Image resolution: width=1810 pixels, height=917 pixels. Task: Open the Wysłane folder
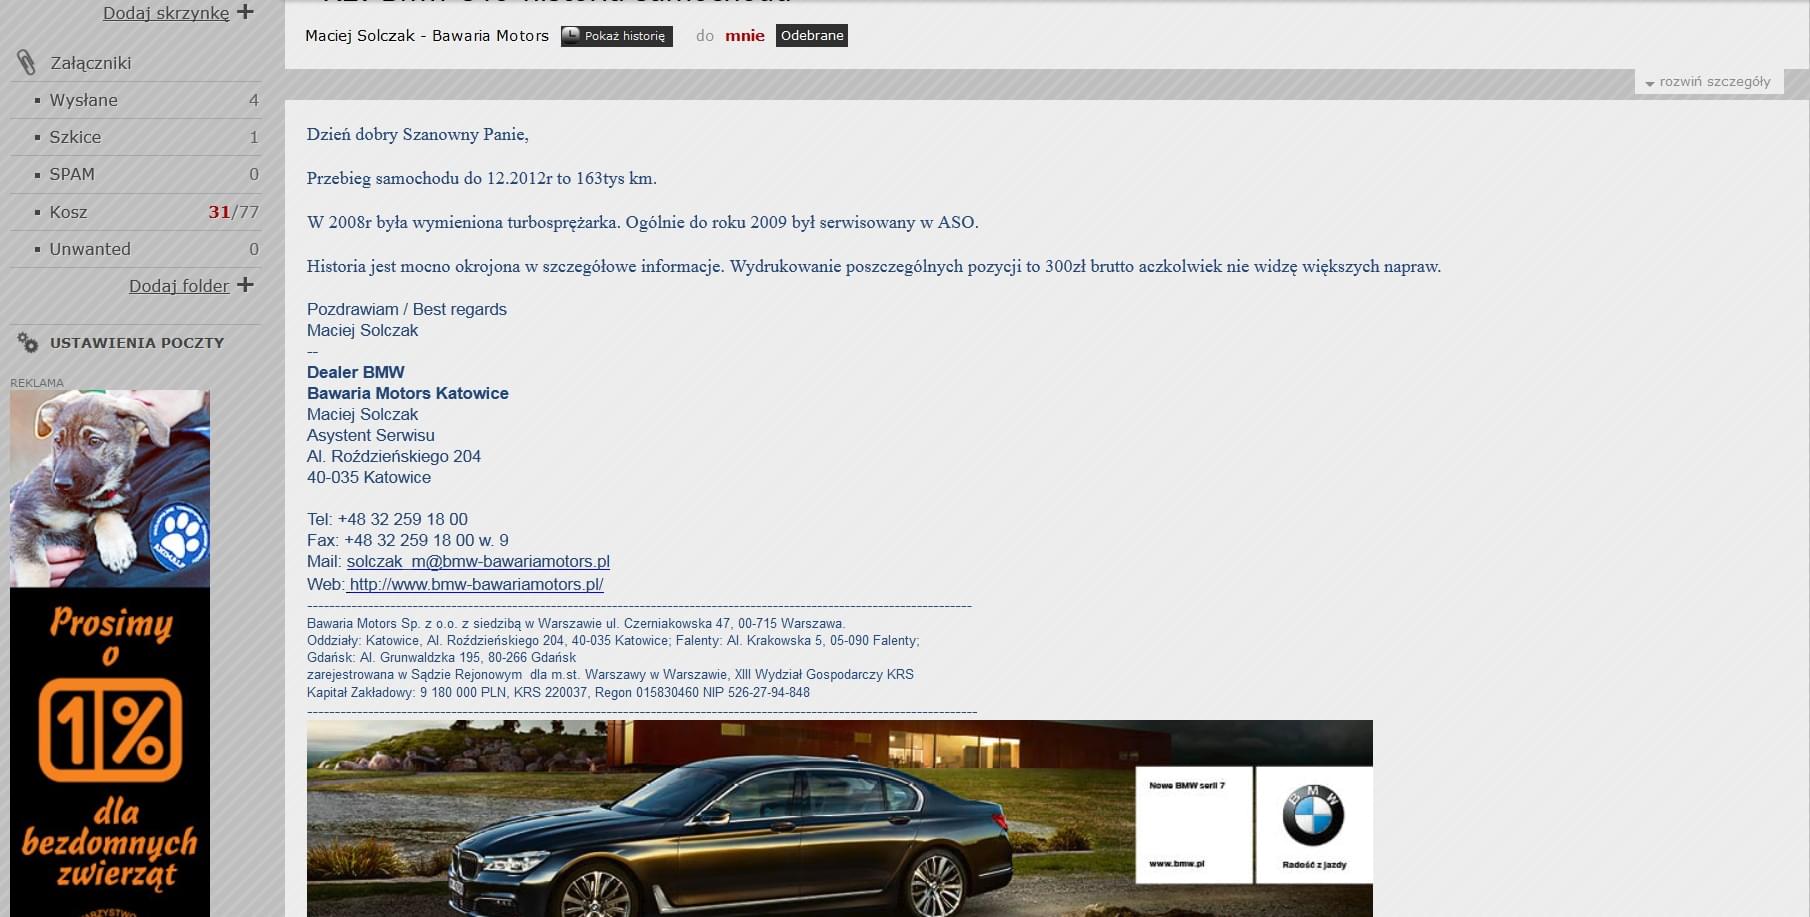pos(84,100)
